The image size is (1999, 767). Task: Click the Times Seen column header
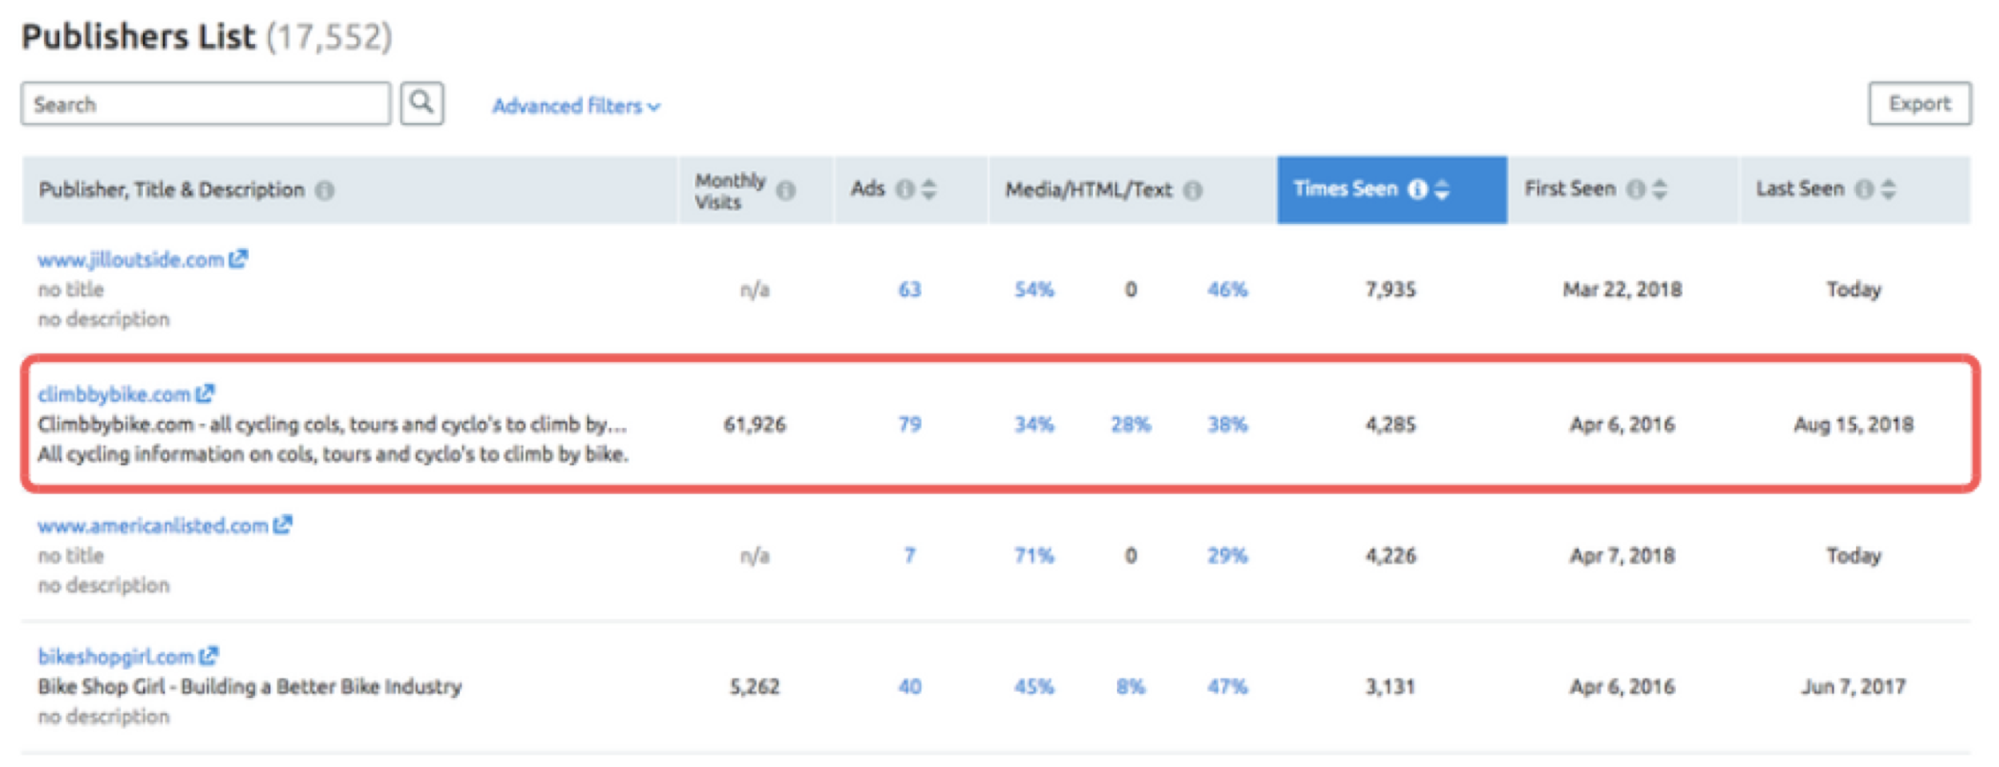(1392, 189)
